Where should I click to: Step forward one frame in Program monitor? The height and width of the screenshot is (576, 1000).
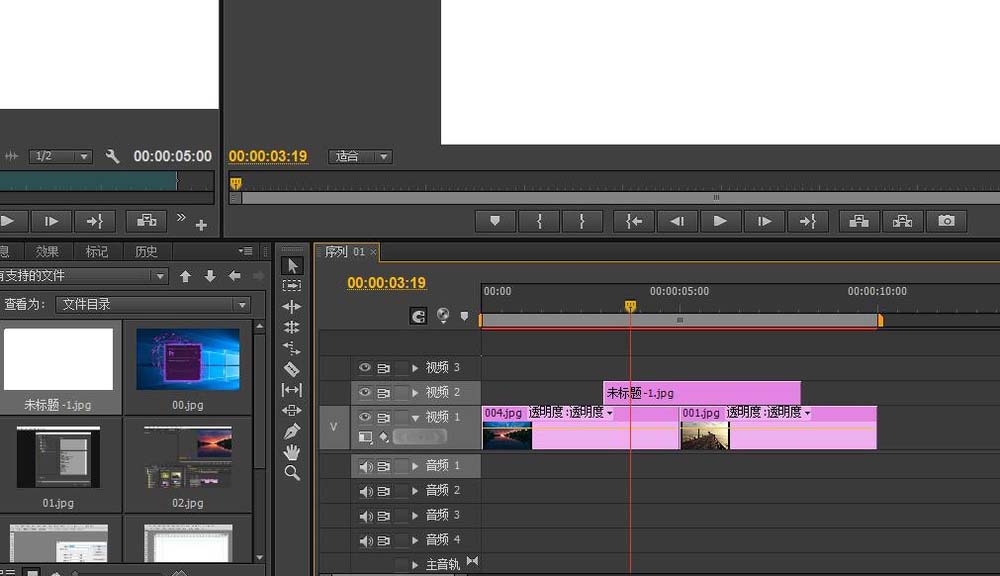coord(764,221)
